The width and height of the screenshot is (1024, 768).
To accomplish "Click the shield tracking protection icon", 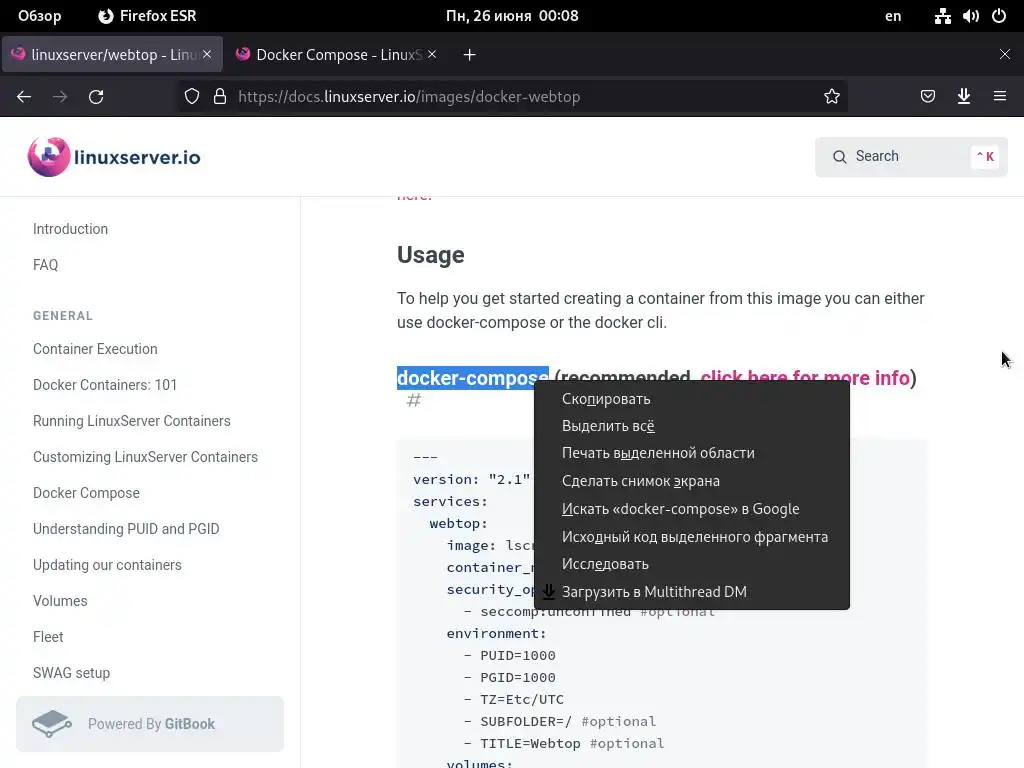I will pos(192,97).
